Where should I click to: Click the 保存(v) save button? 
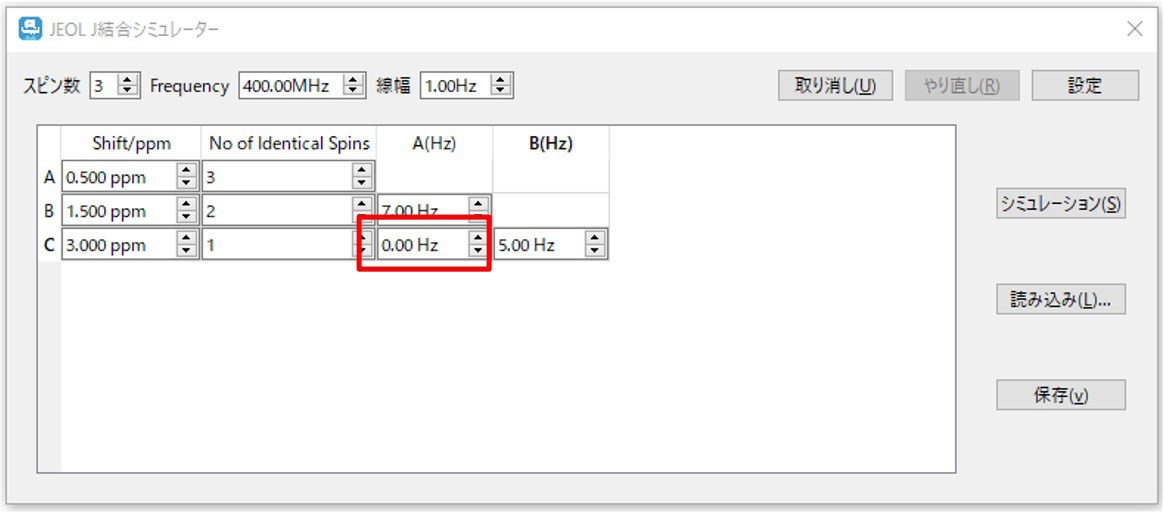(x=1060, y=395)
